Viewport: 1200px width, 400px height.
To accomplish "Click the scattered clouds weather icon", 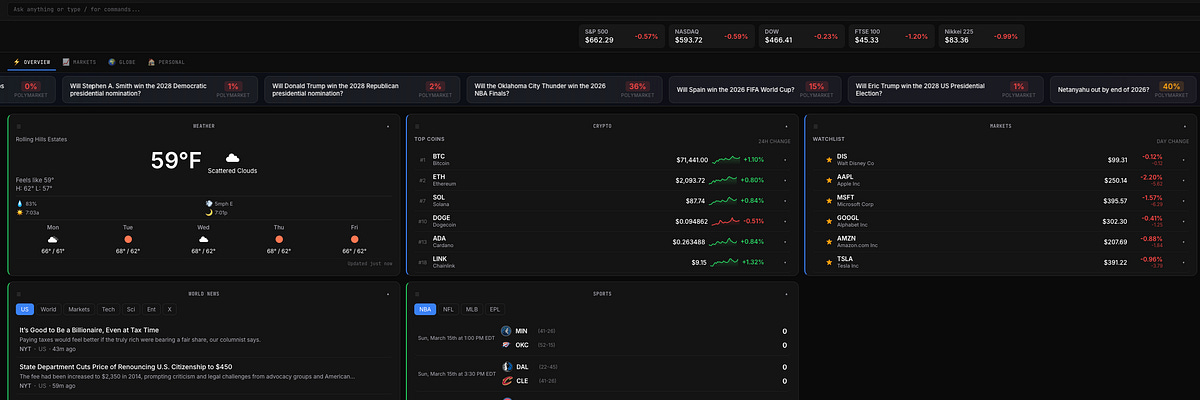I will pos(232,158).
